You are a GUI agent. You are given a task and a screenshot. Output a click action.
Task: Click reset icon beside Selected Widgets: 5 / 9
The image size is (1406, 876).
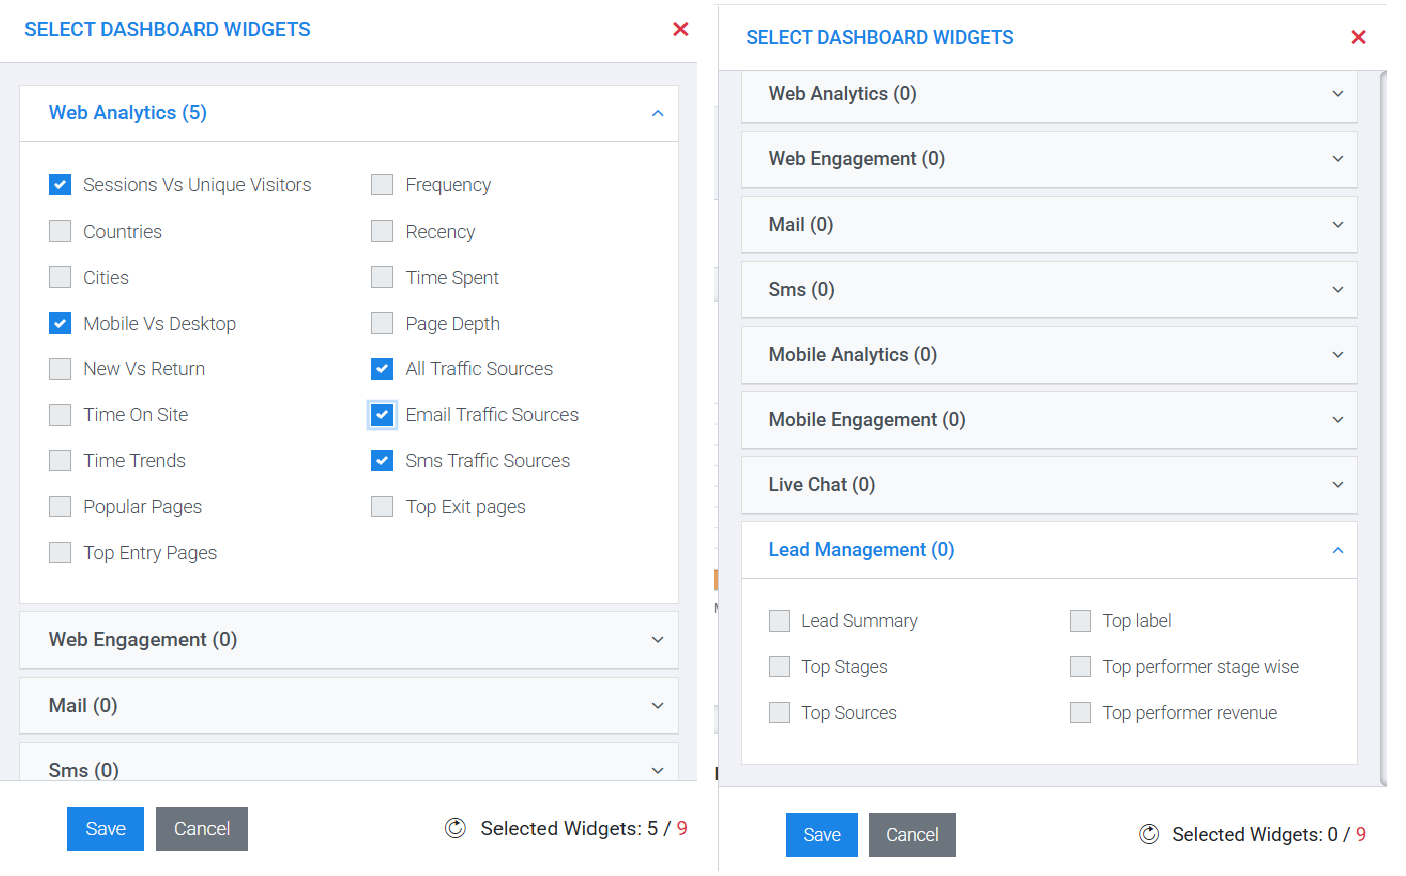click(x=455, y=828)
